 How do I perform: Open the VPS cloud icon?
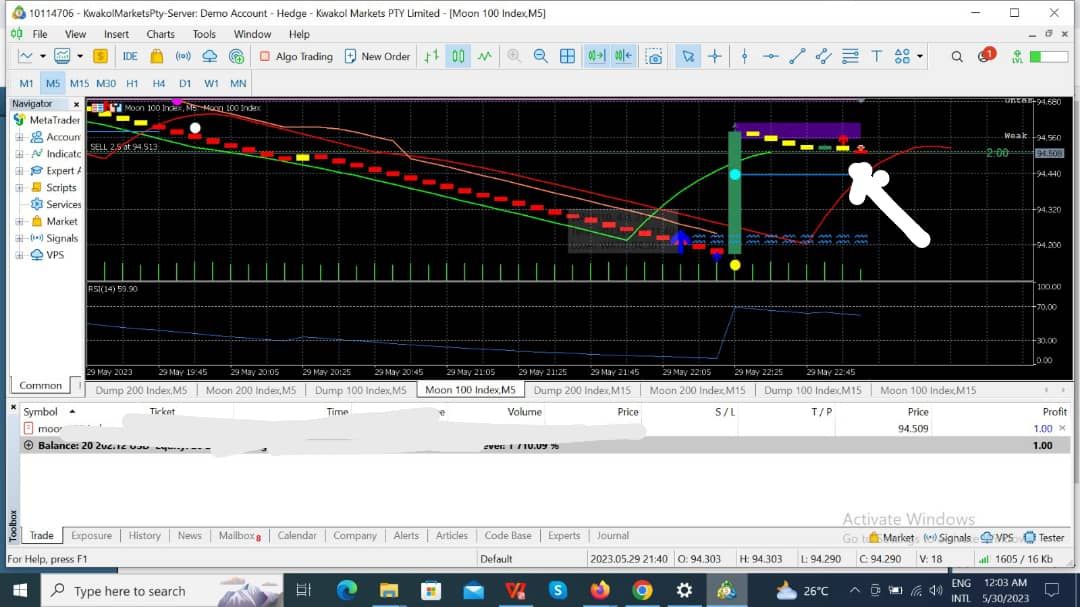209,56
